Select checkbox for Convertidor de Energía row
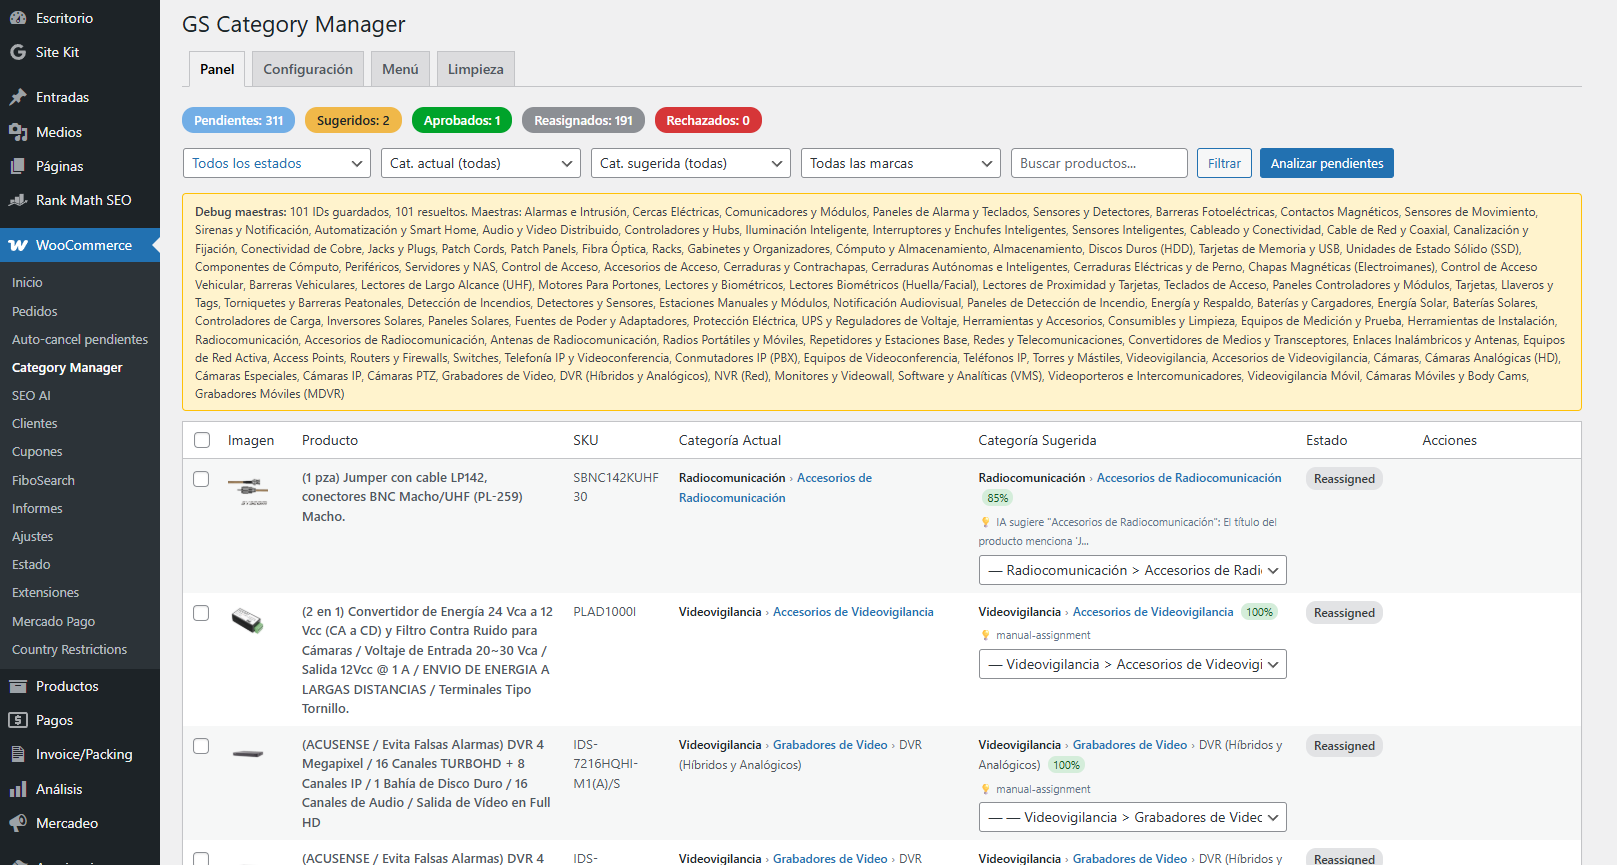The width and height of the screenshot is (1617, 865). click(x=201, y=613)
